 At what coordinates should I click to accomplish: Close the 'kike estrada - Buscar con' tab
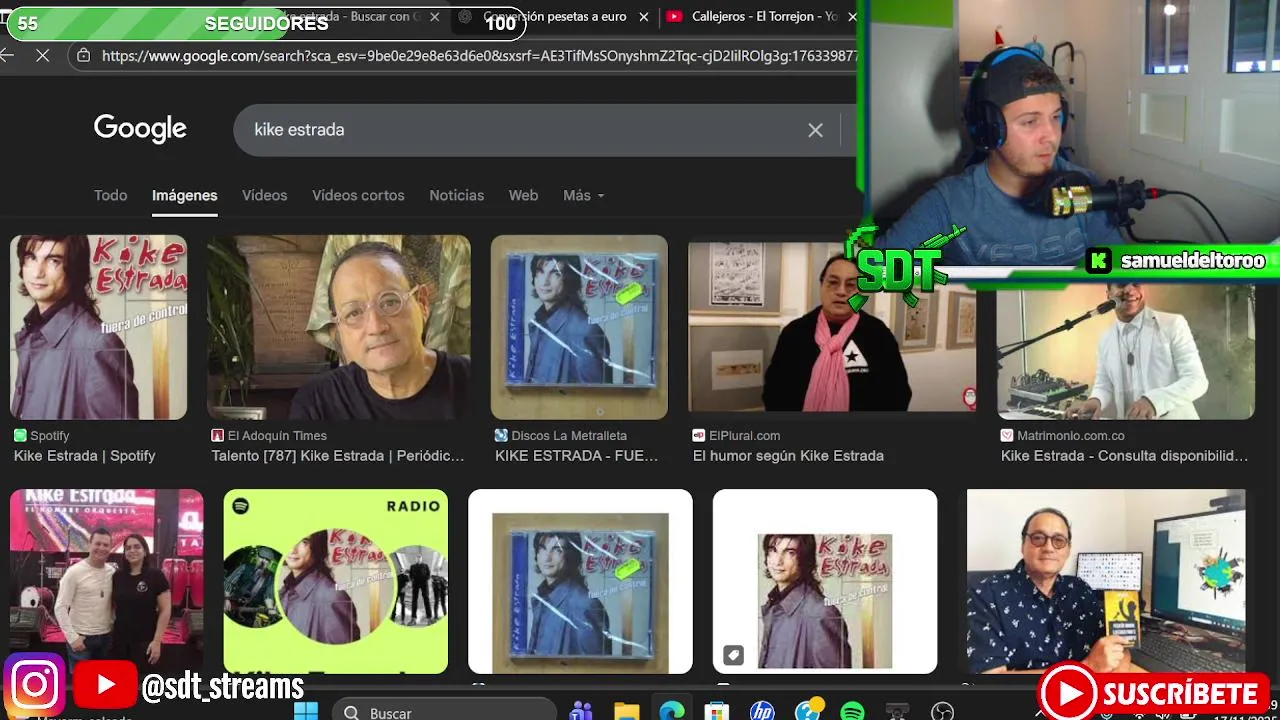(434, 17)
